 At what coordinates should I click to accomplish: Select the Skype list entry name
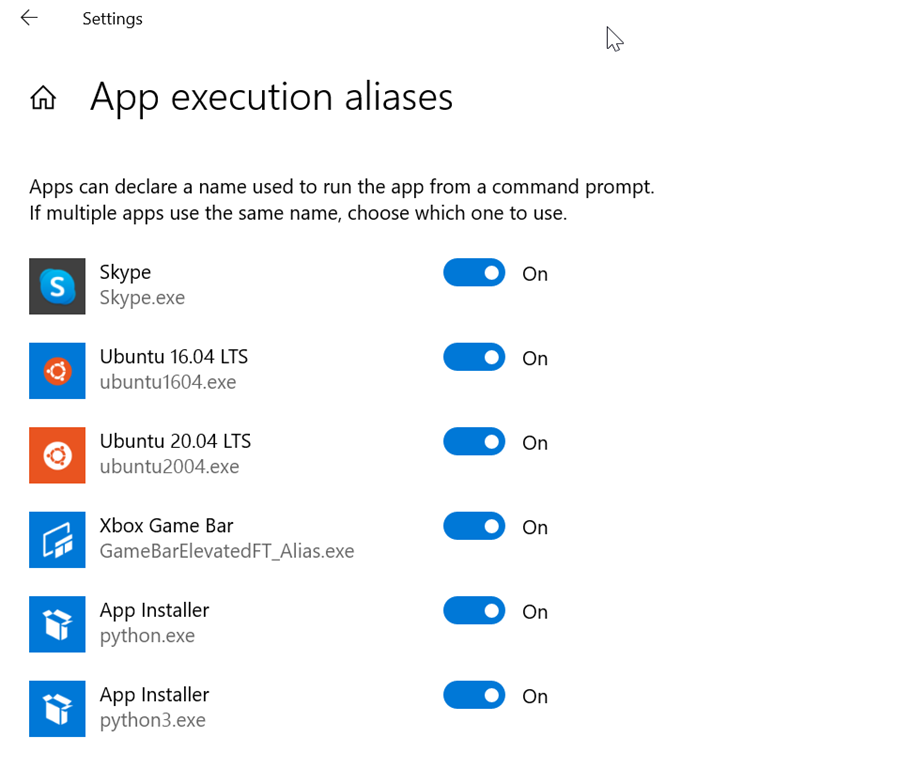125,272
